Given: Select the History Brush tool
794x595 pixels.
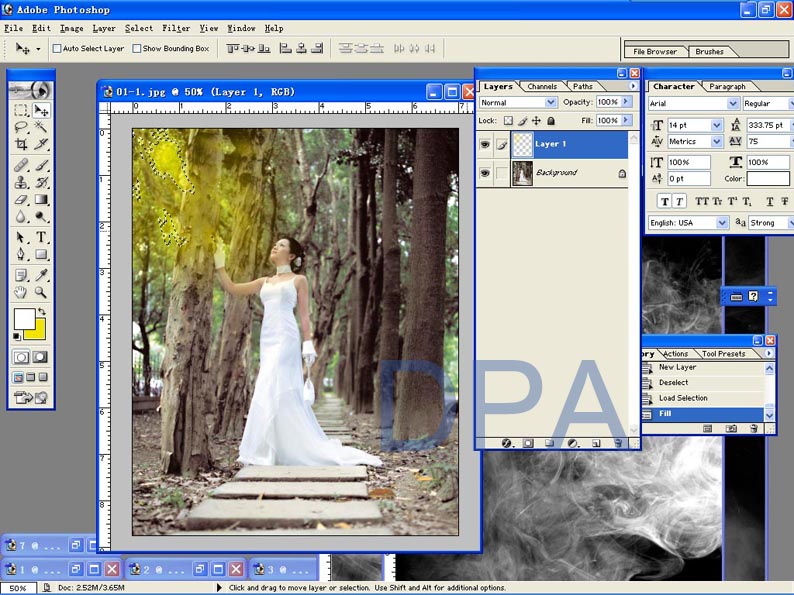Looking at the screenshot, I should pyautogui.click(x=41, y=182).
